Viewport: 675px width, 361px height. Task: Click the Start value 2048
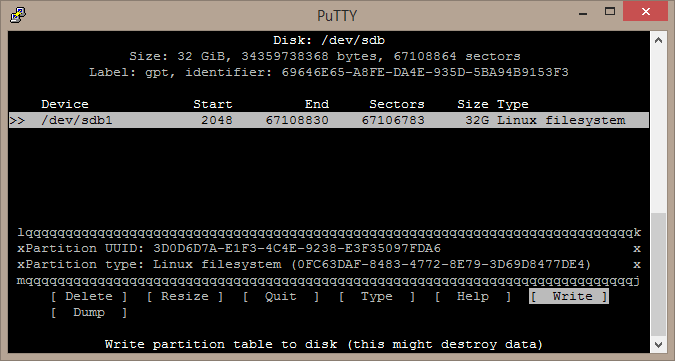(217, 120)
